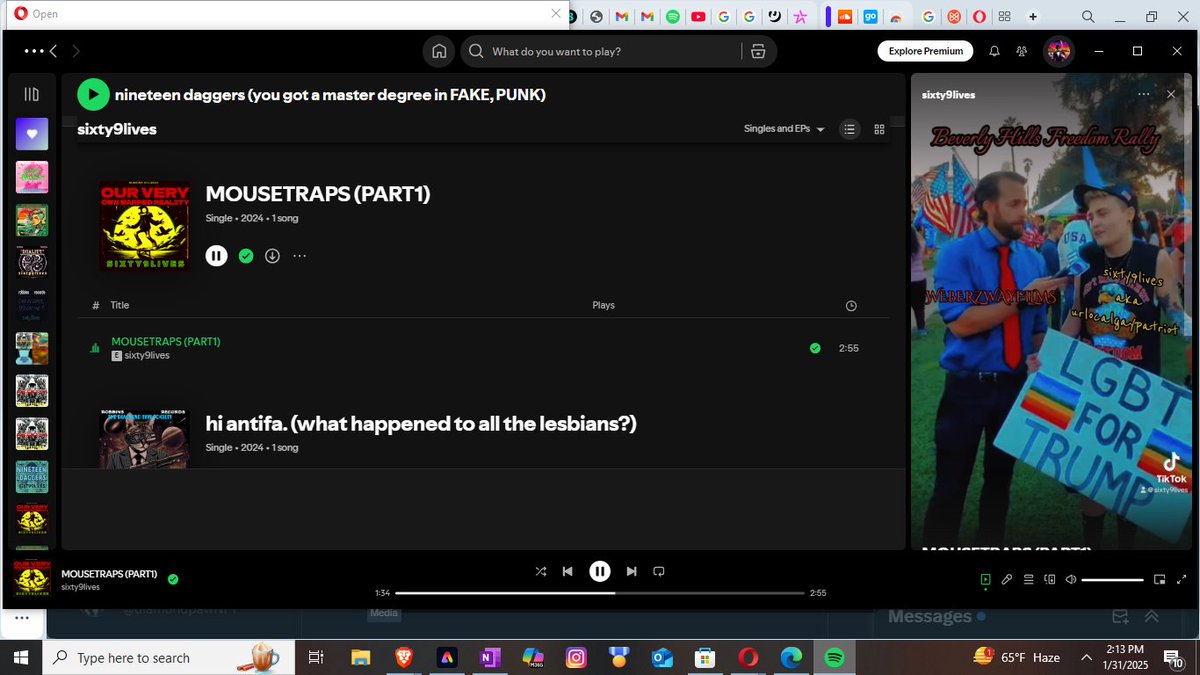
Task: Toggle saved check beside now-playing song title
Action: pos(173,578)
